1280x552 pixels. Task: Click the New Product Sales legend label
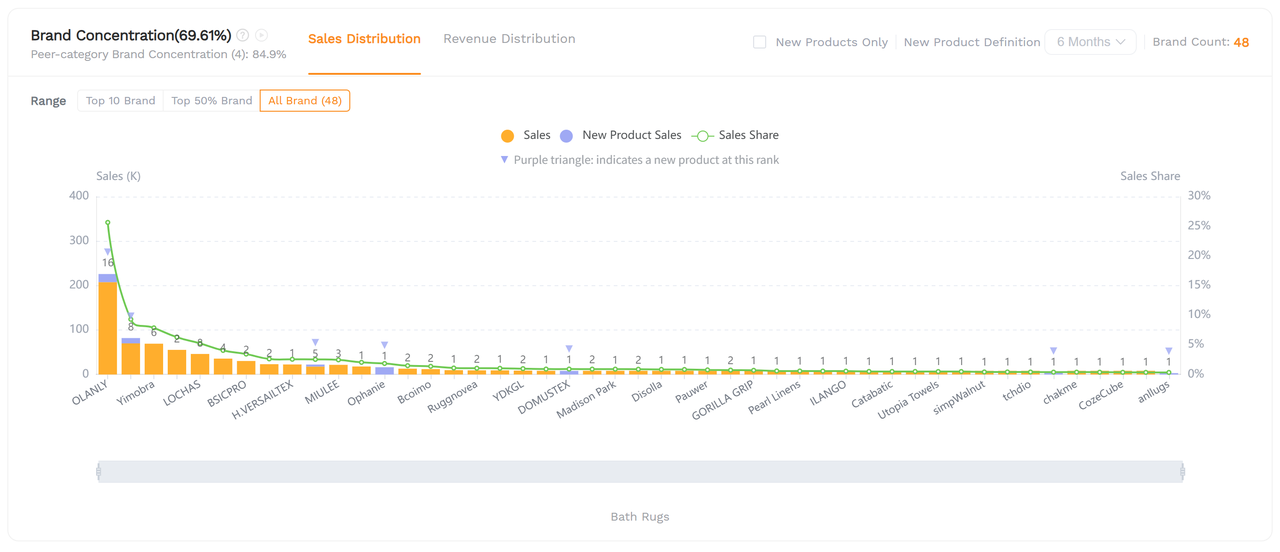[x=632, y=135]
